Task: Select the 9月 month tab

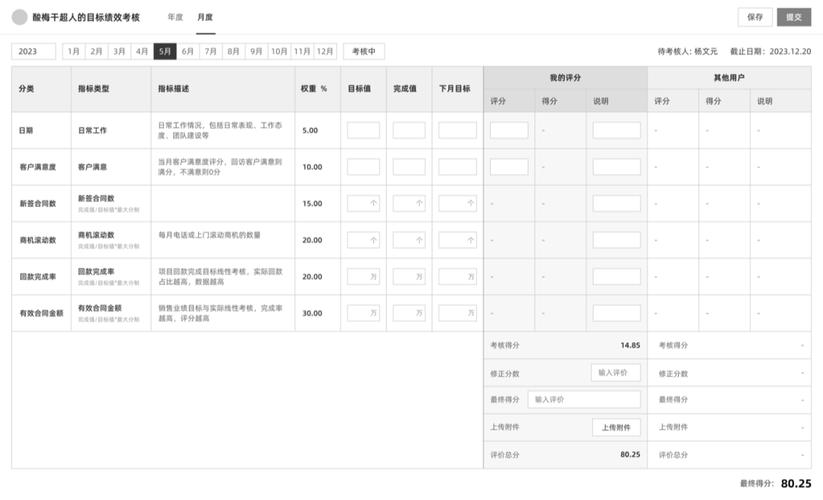Action: coord(256,51)
